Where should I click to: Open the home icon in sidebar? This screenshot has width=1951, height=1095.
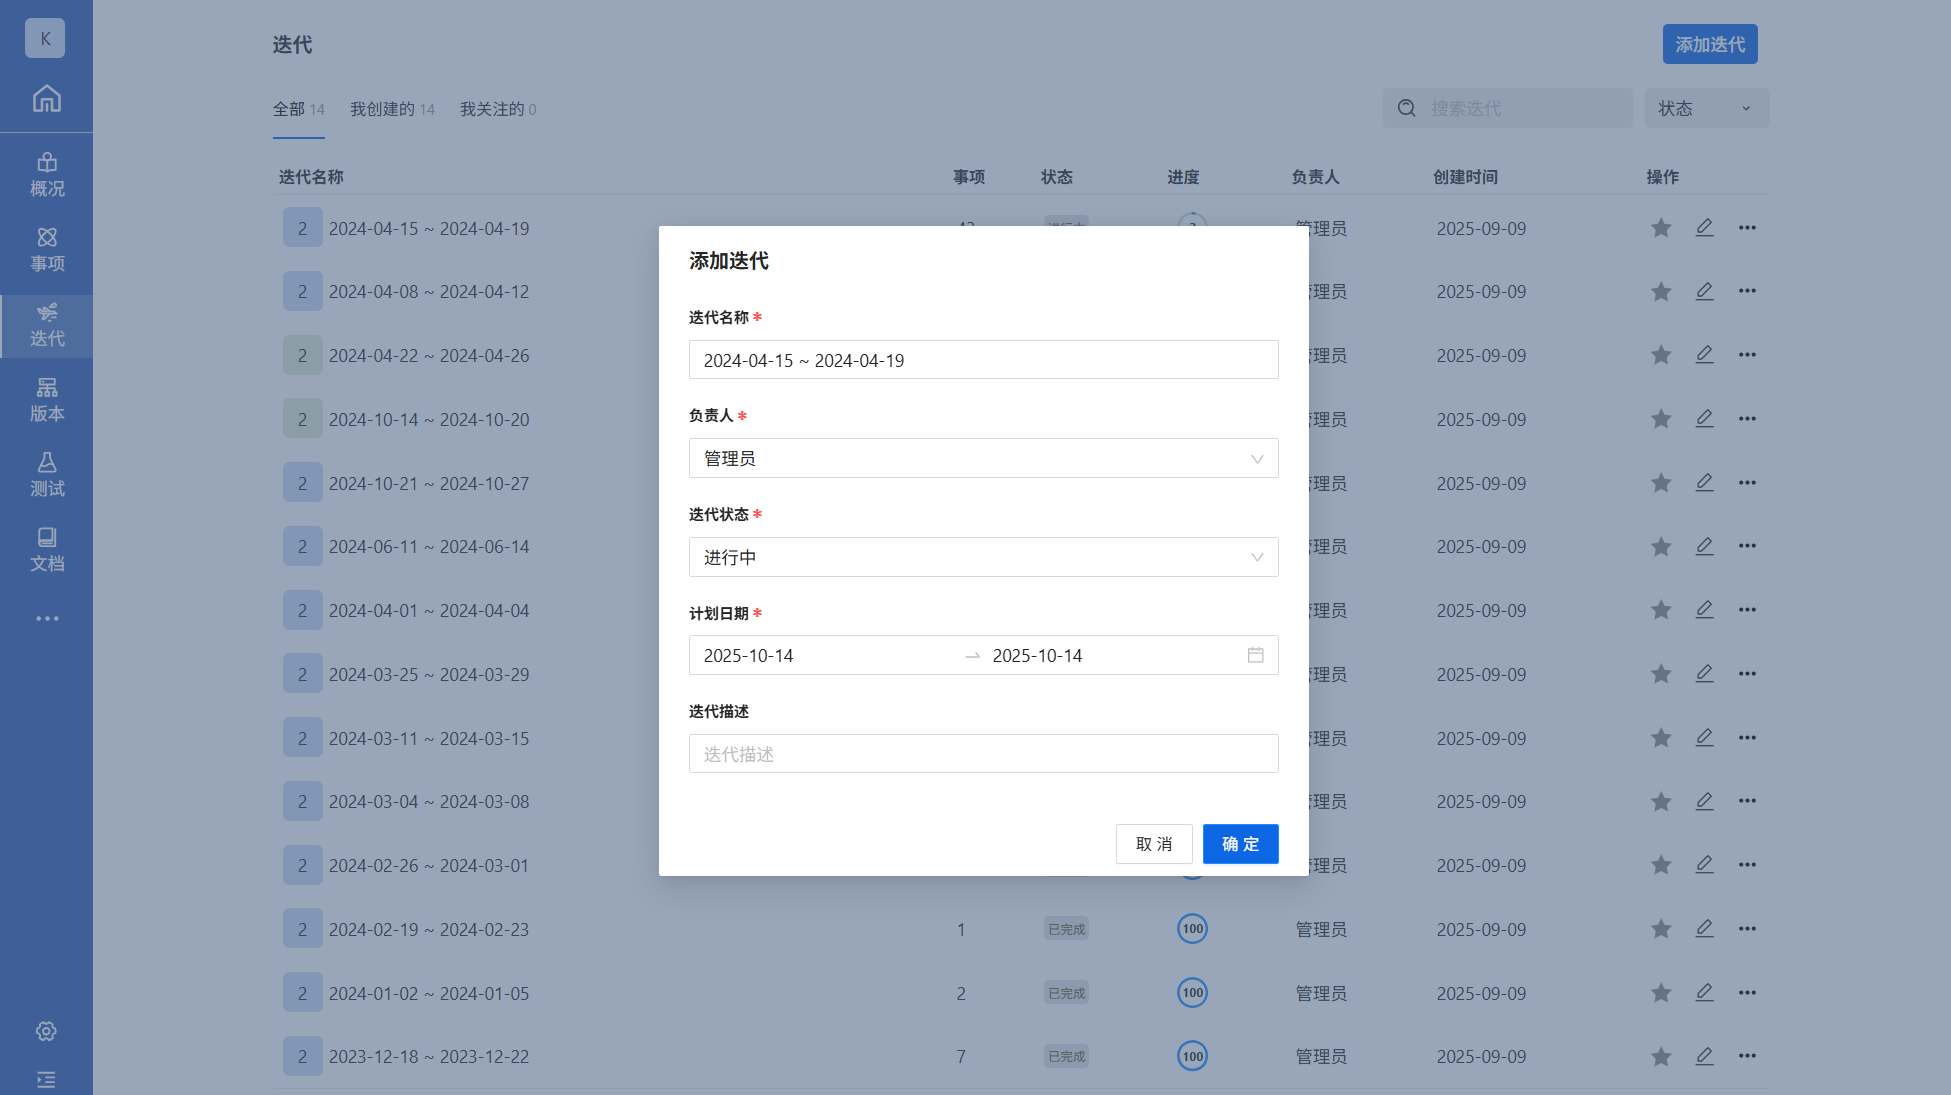coord(46,99)
